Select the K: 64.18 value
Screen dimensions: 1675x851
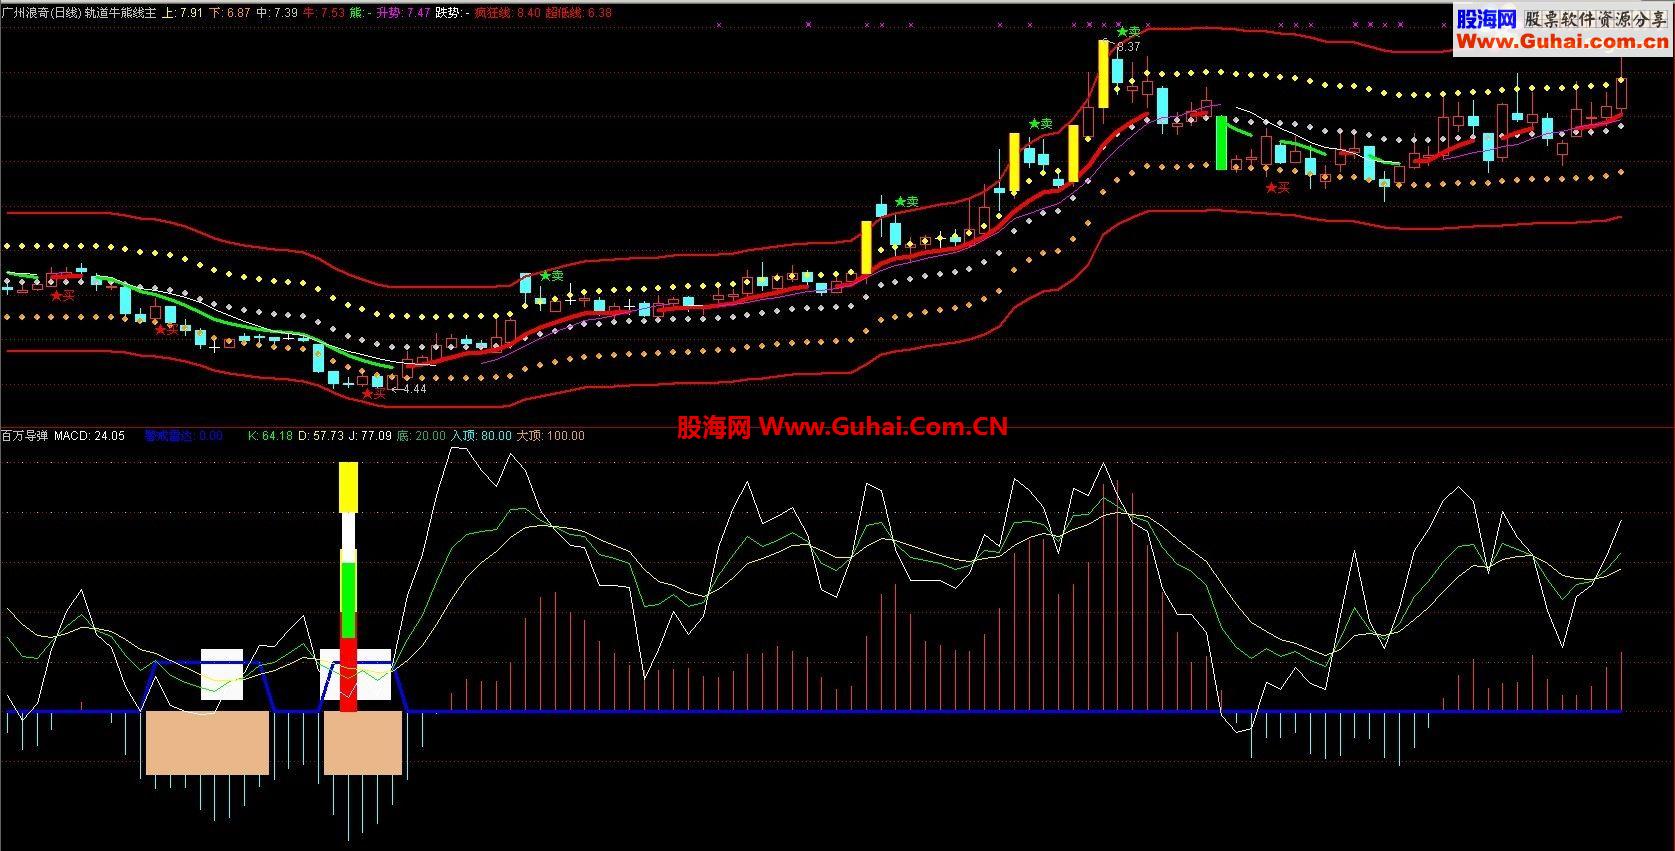point(270,436)
